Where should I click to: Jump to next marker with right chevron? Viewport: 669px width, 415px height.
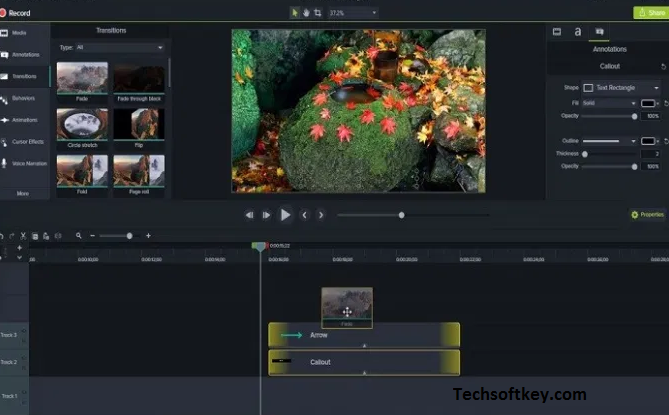321,215
